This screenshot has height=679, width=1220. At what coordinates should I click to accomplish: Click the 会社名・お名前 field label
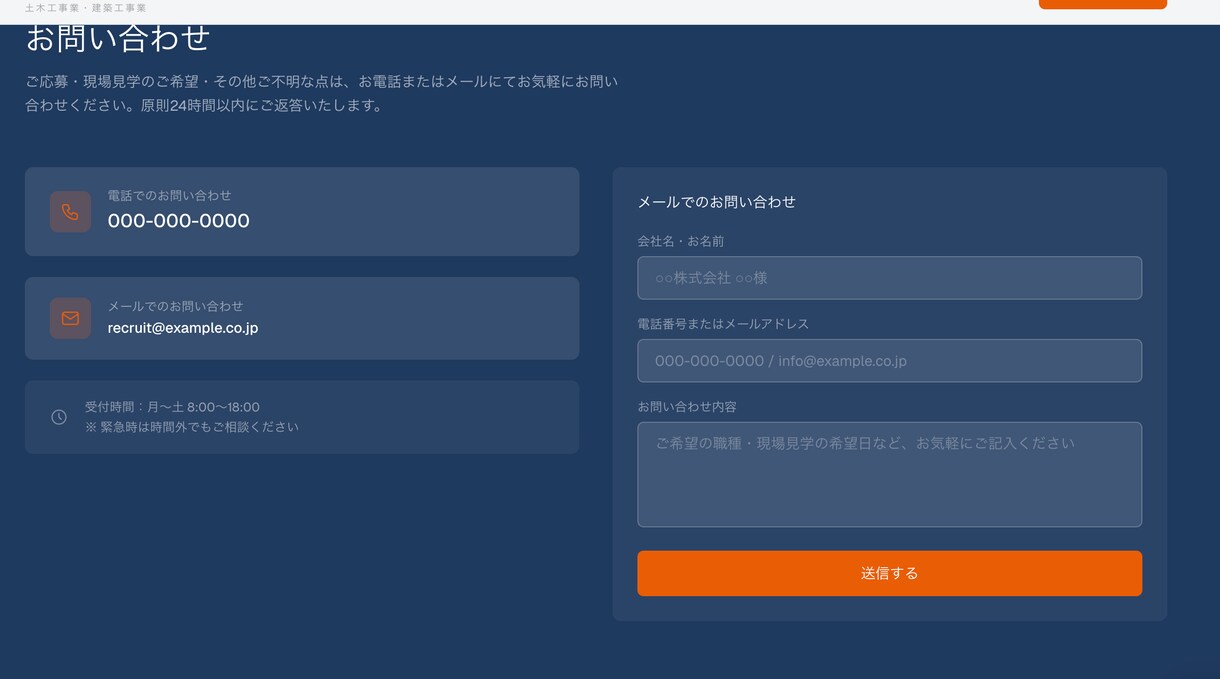coord(681,241)
